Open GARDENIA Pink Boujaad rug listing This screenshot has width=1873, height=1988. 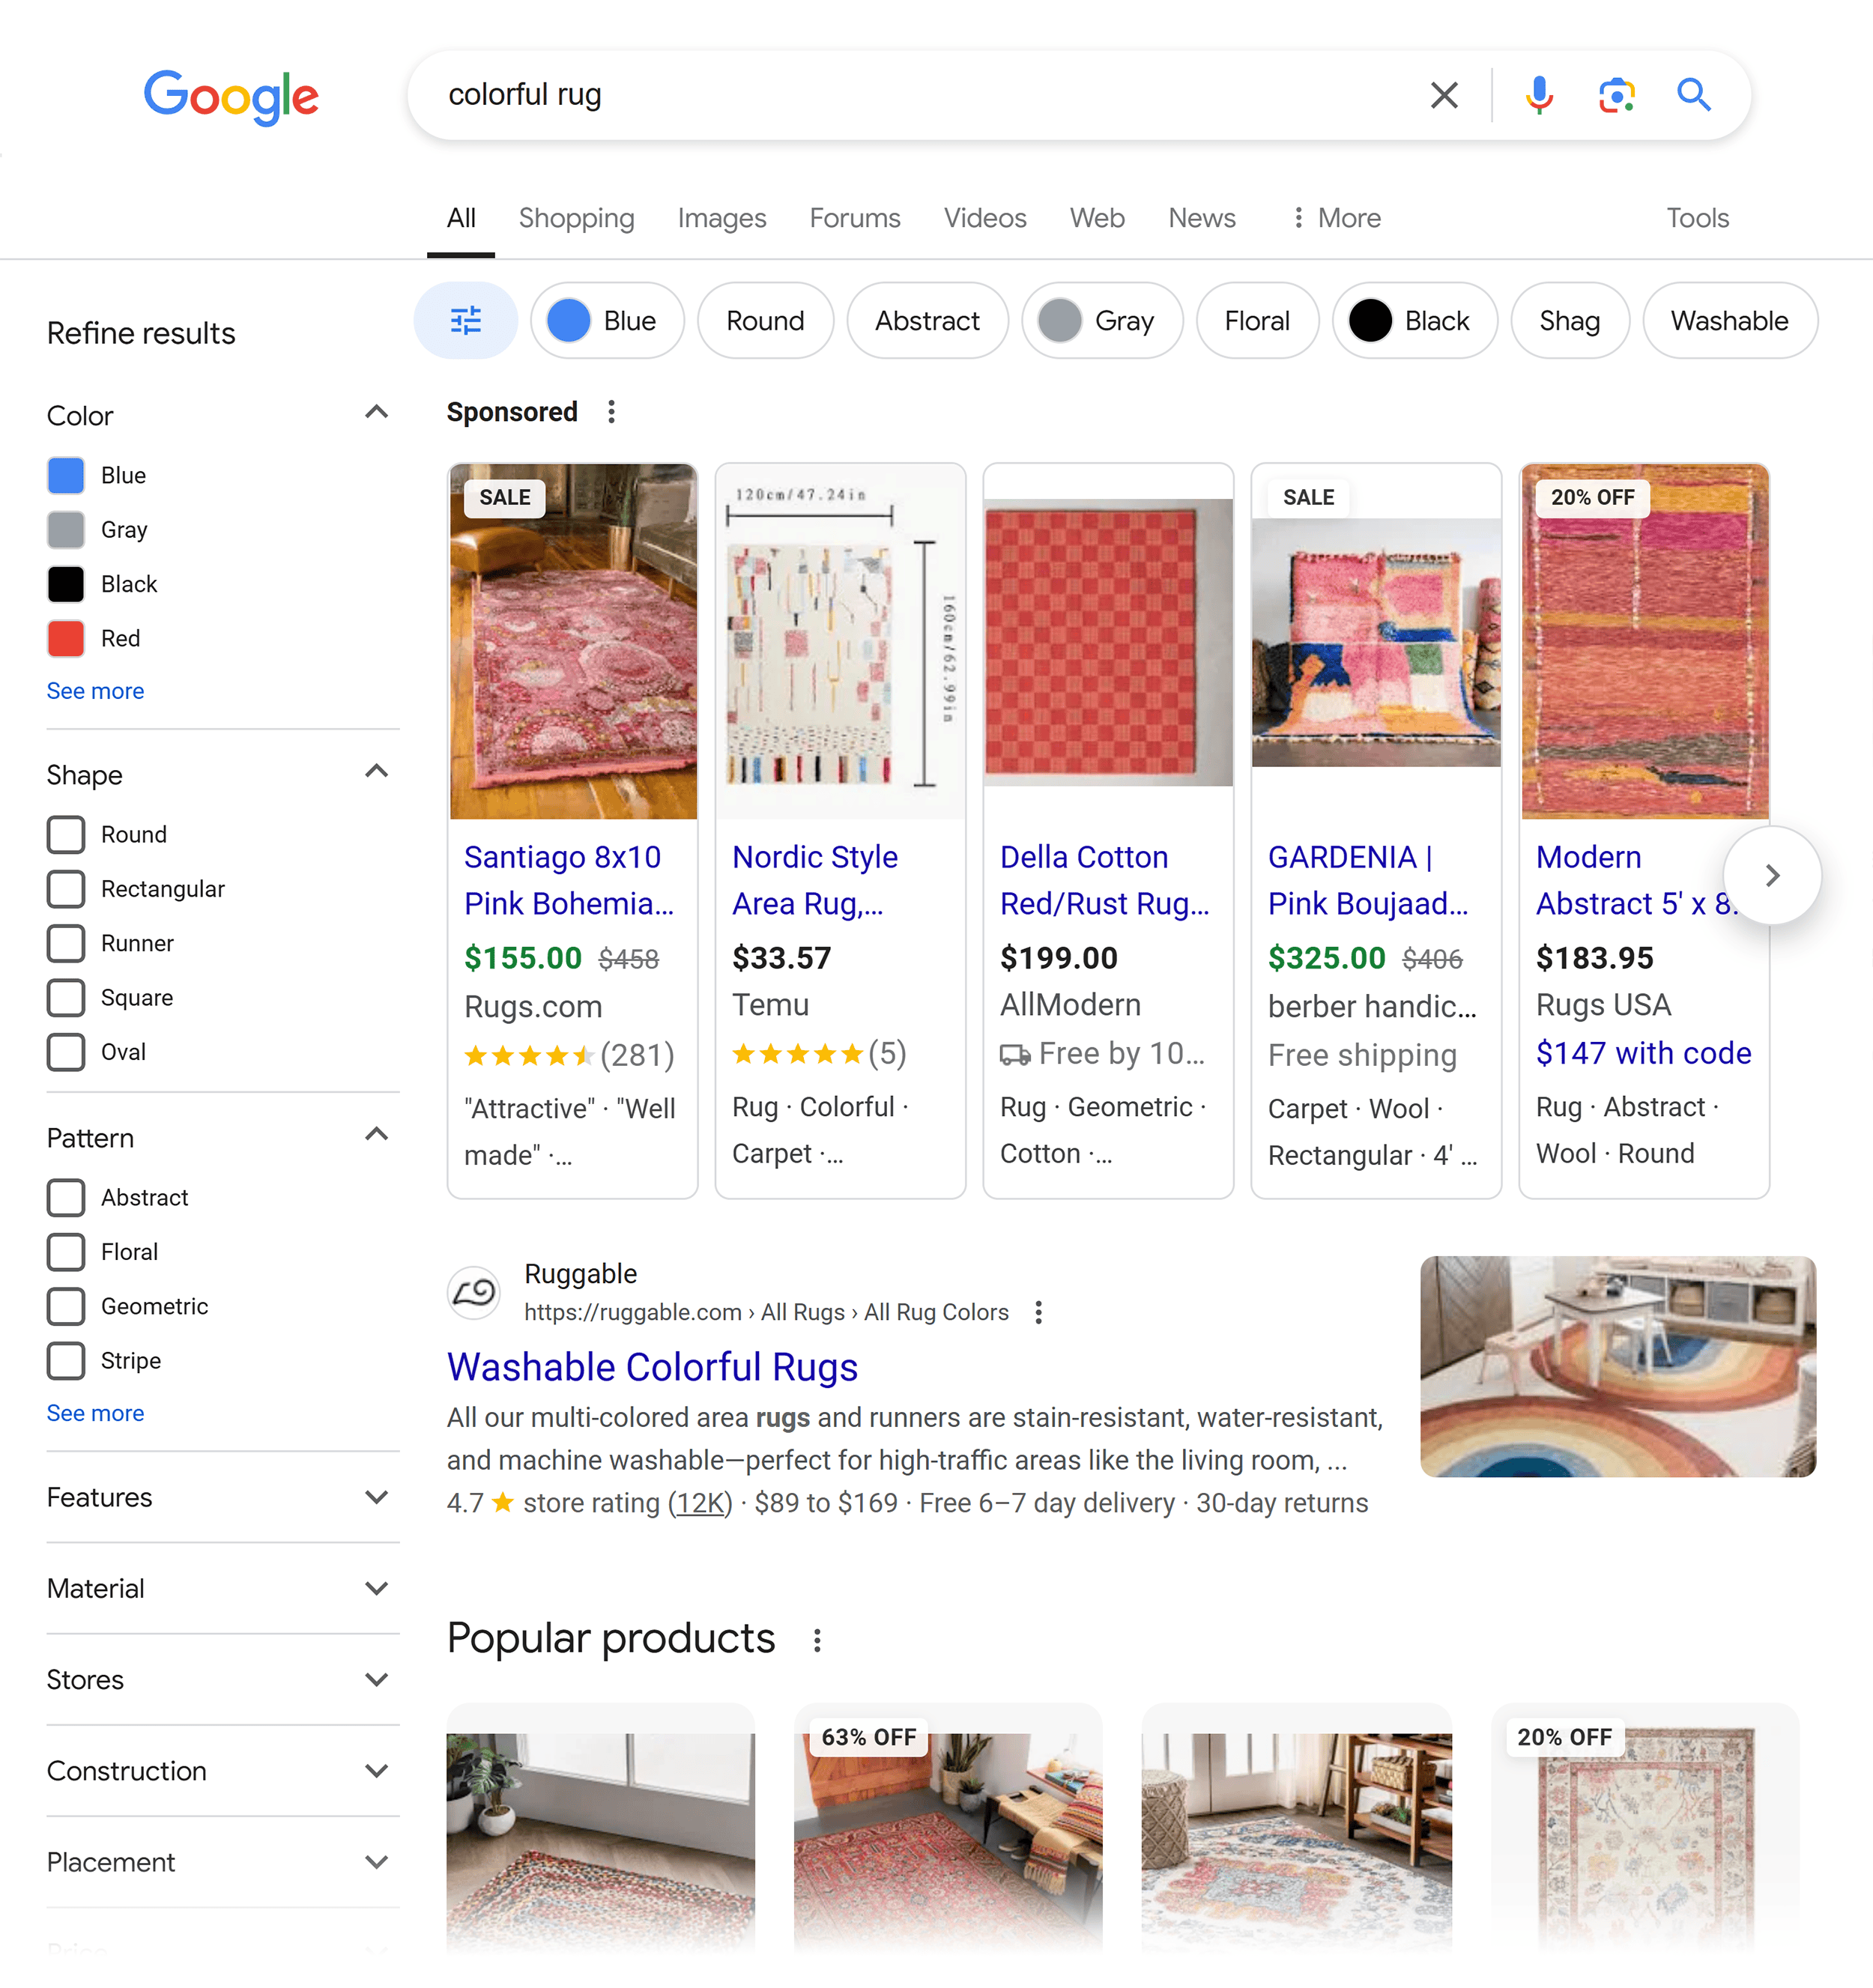[1368, 880]
